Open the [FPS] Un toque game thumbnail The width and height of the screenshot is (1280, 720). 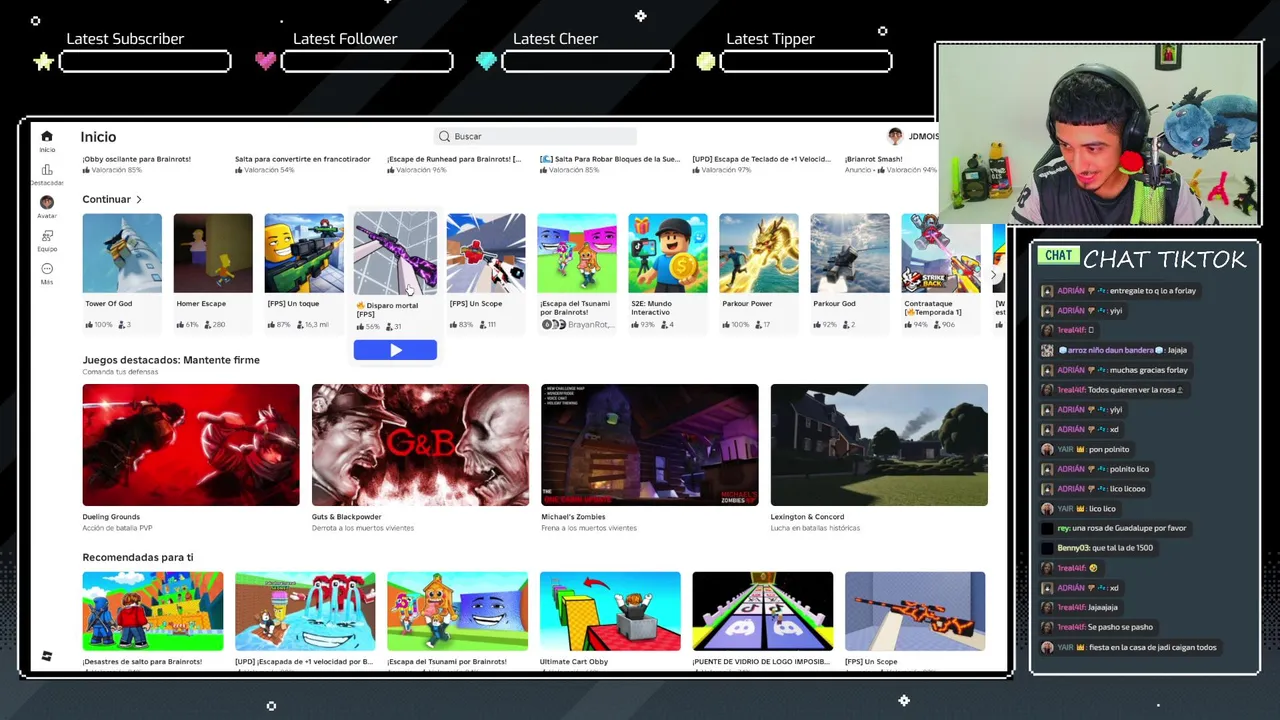click(x=304, y=253)
